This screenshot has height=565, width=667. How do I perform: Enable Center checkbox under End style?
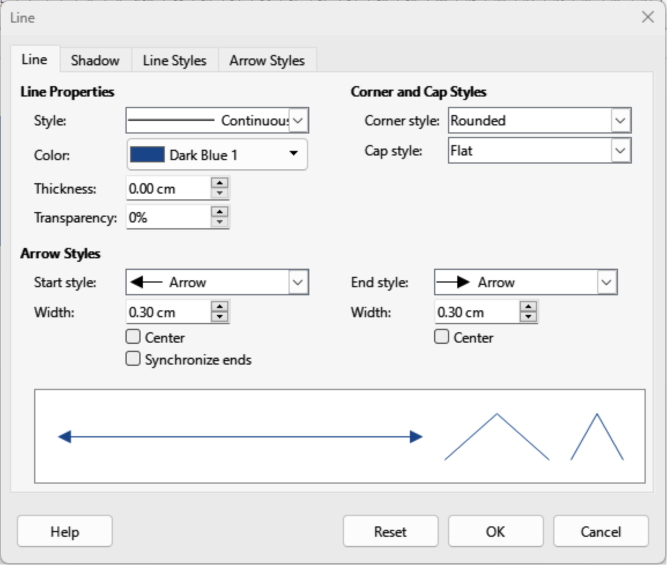(x=441, y=338)
